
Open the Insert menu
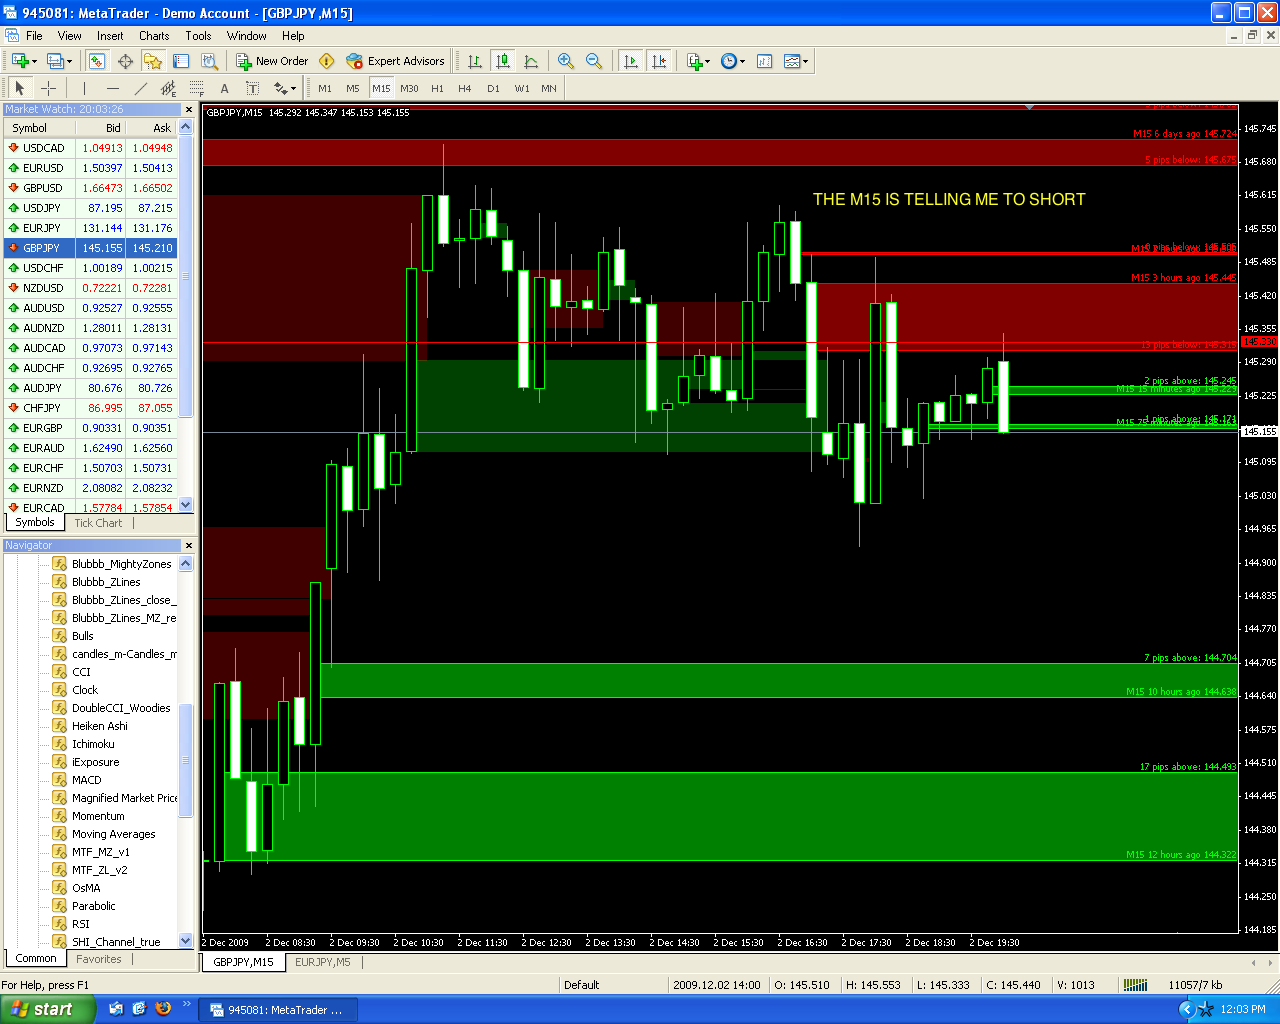pos(110,36)
